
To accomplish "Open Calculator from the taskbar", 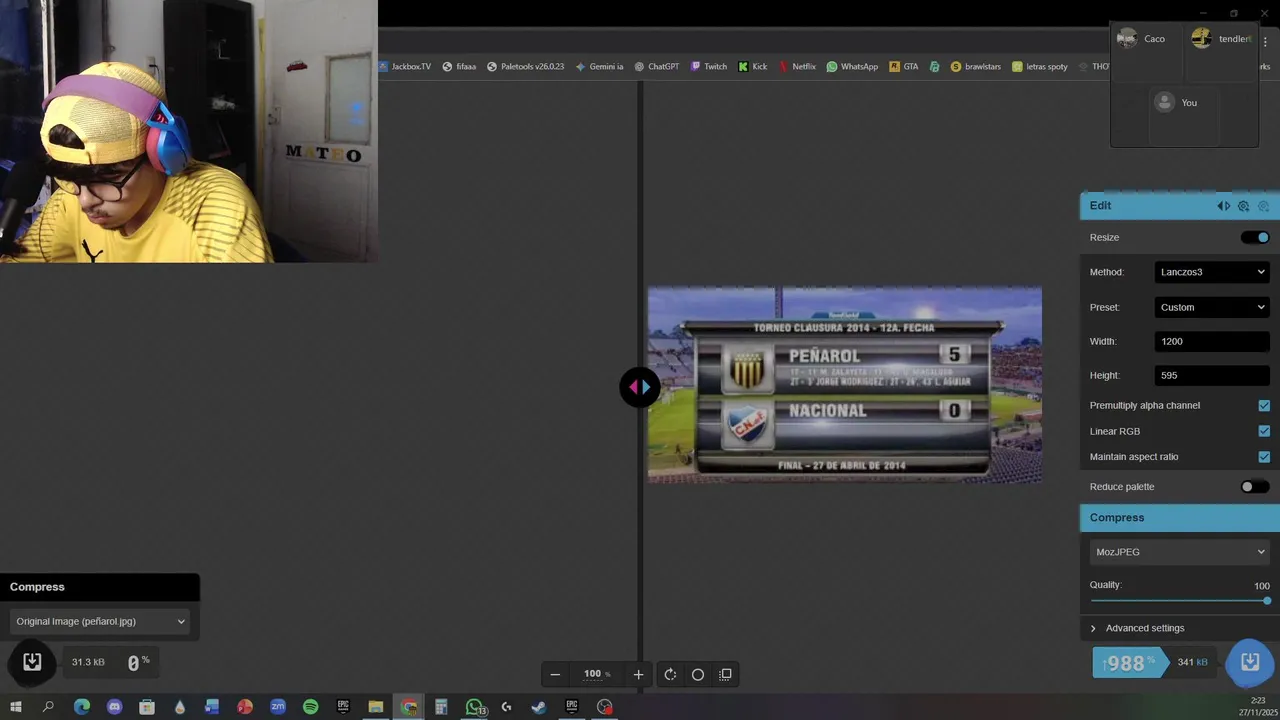I will click(x=441, y=707).
